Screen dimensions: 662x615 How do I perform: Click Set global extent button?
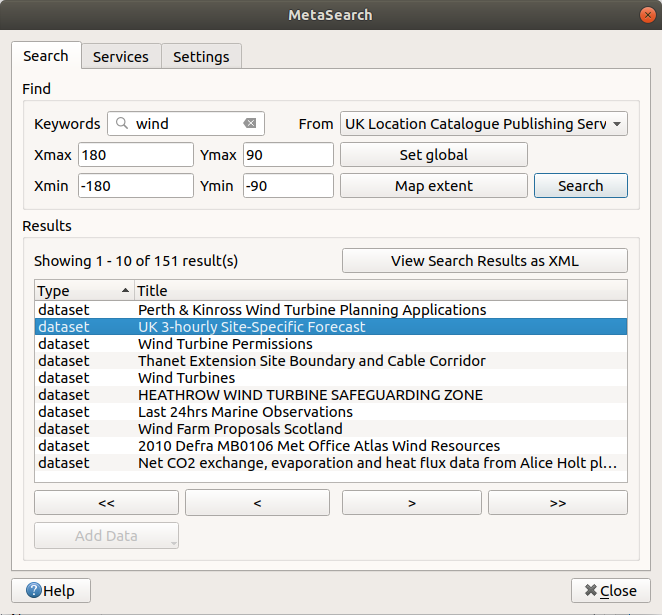coord(433,155)
